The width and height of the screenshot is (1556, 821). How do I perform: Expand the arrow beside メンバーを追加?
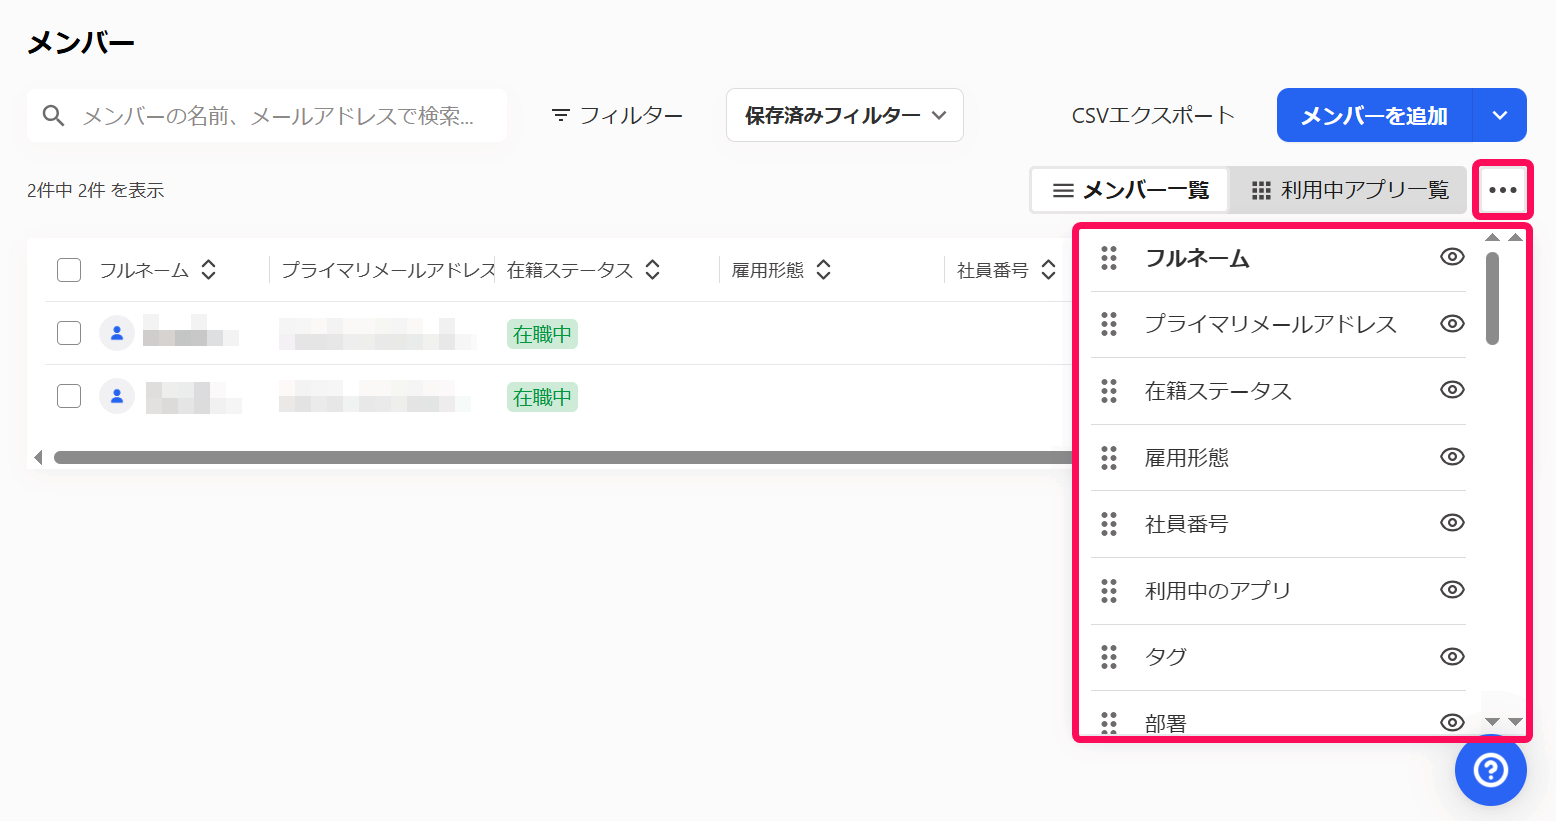point(1500,115)
